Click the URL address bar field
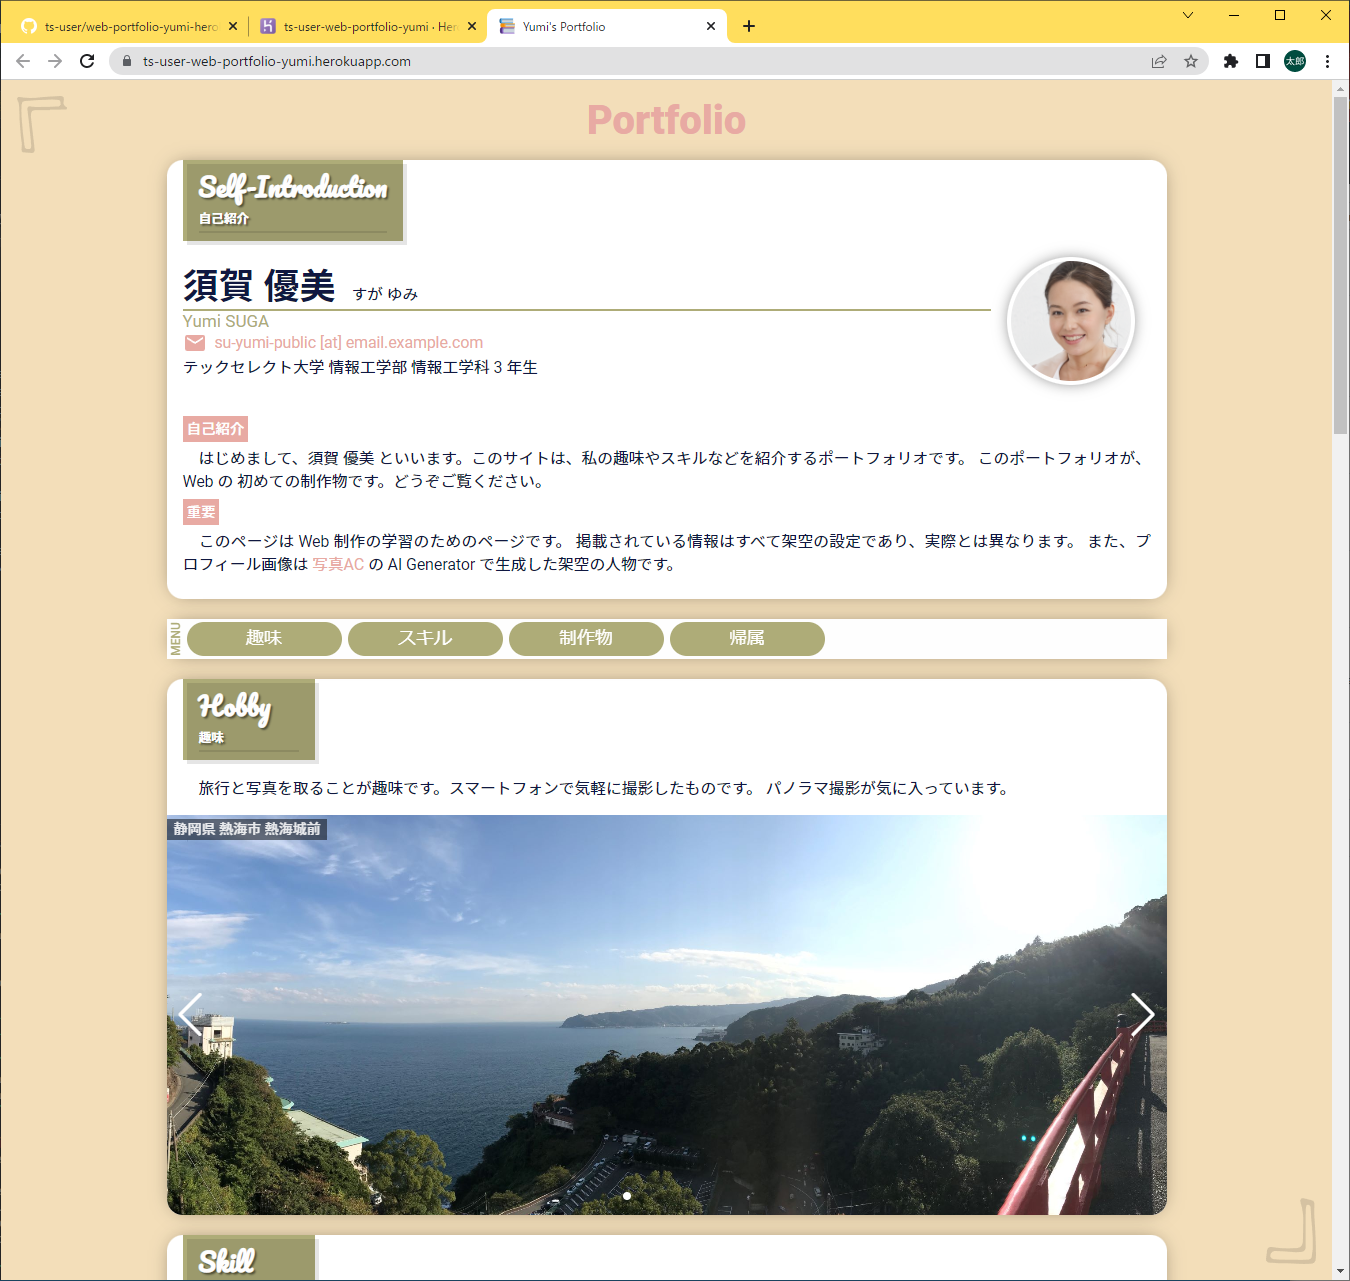1350x1281 pixels. click(640, 61)
